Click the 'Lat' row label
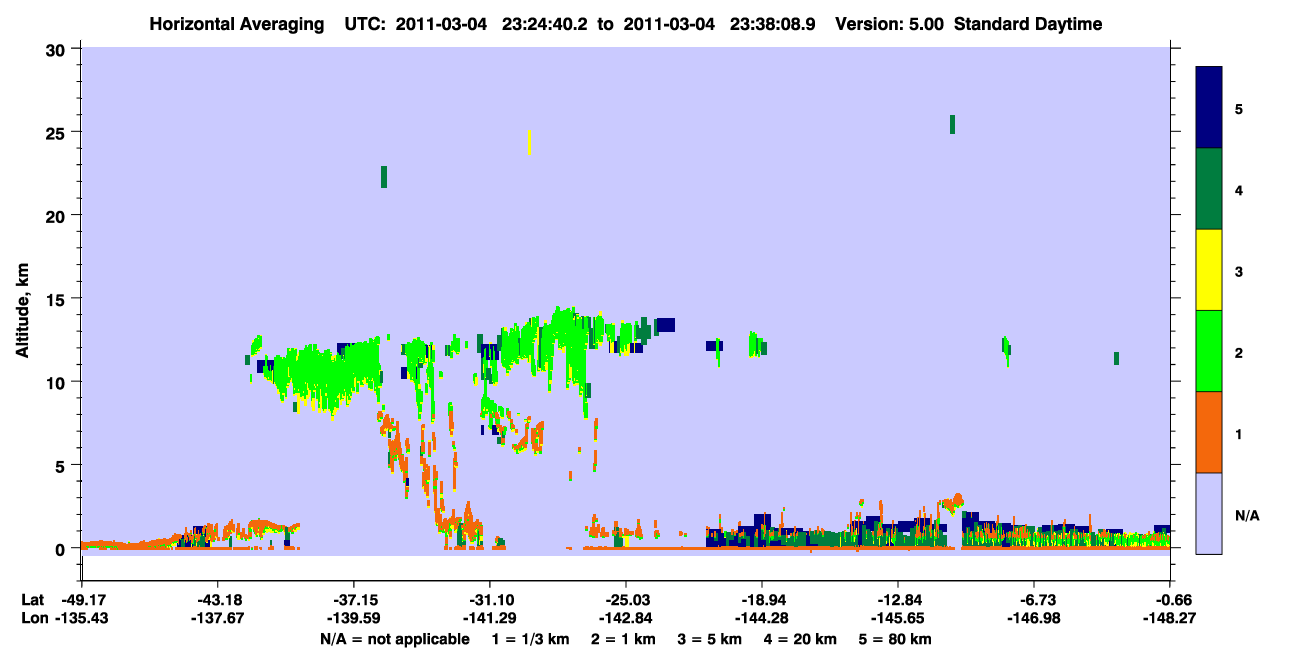Image resolution: width=1300 pixels, height=667 pixels. click(x=33, y=600)
